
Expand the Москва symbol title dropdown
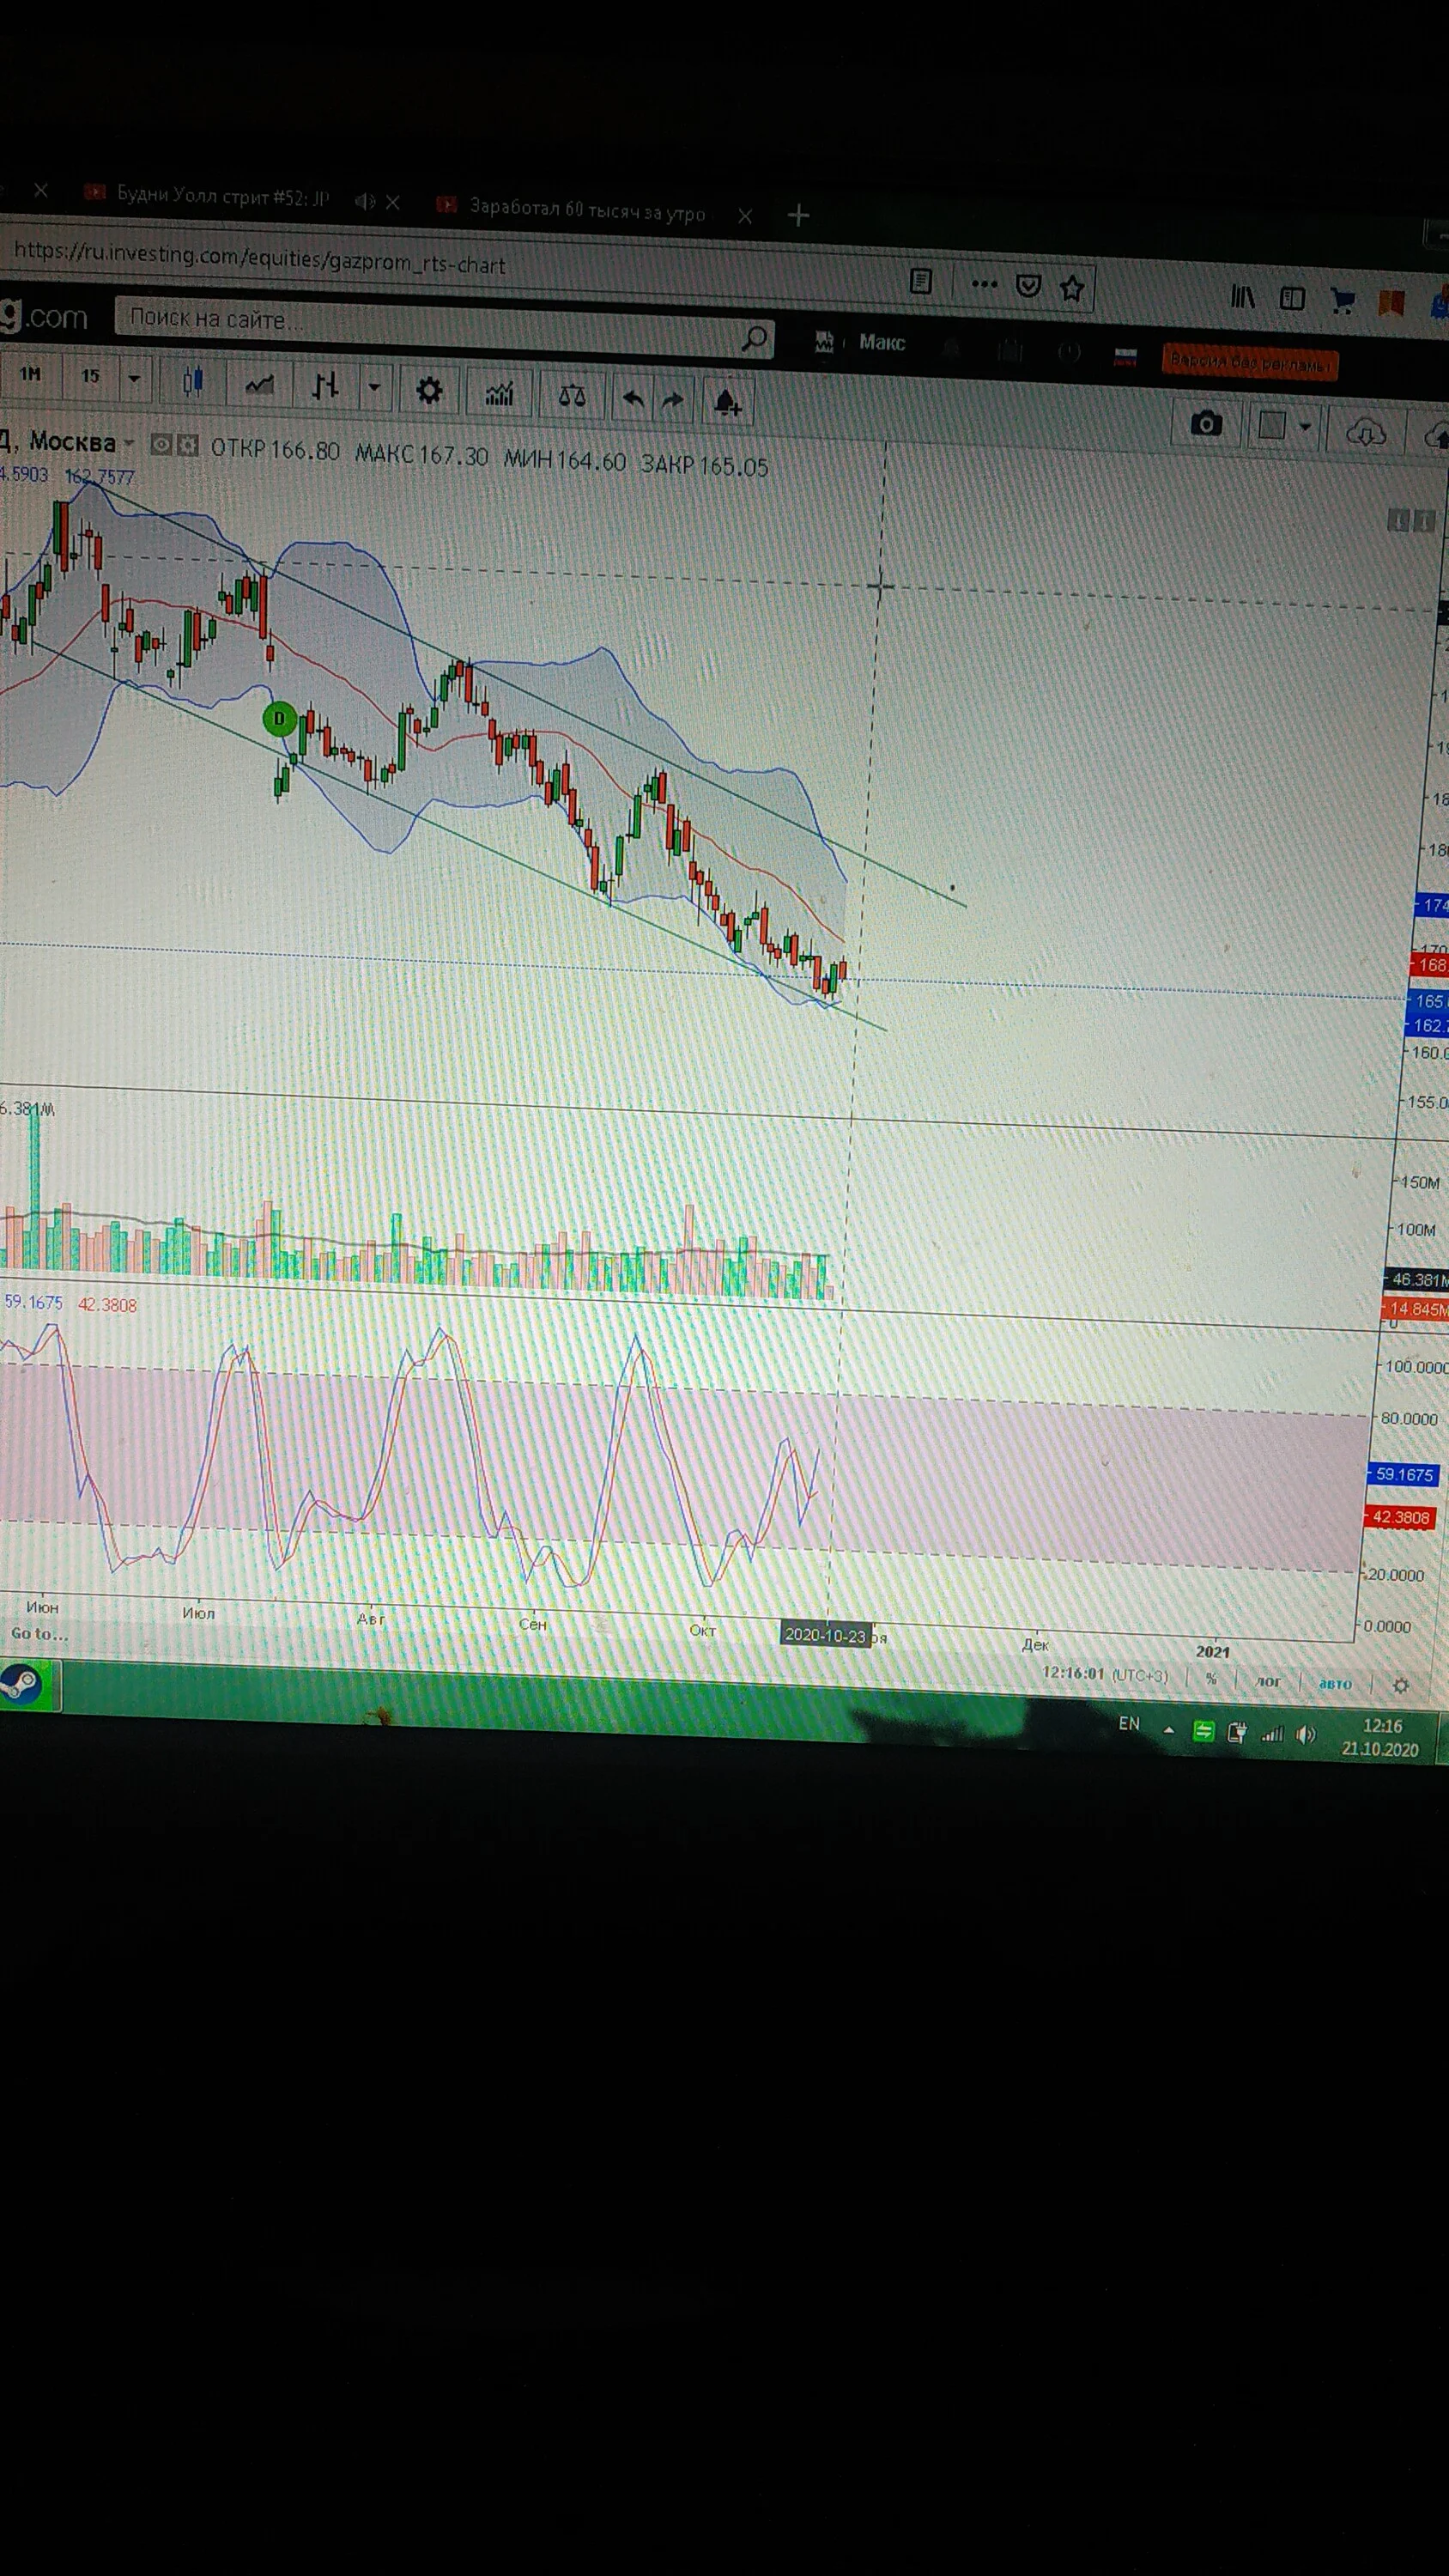click(x=128, y=442)
